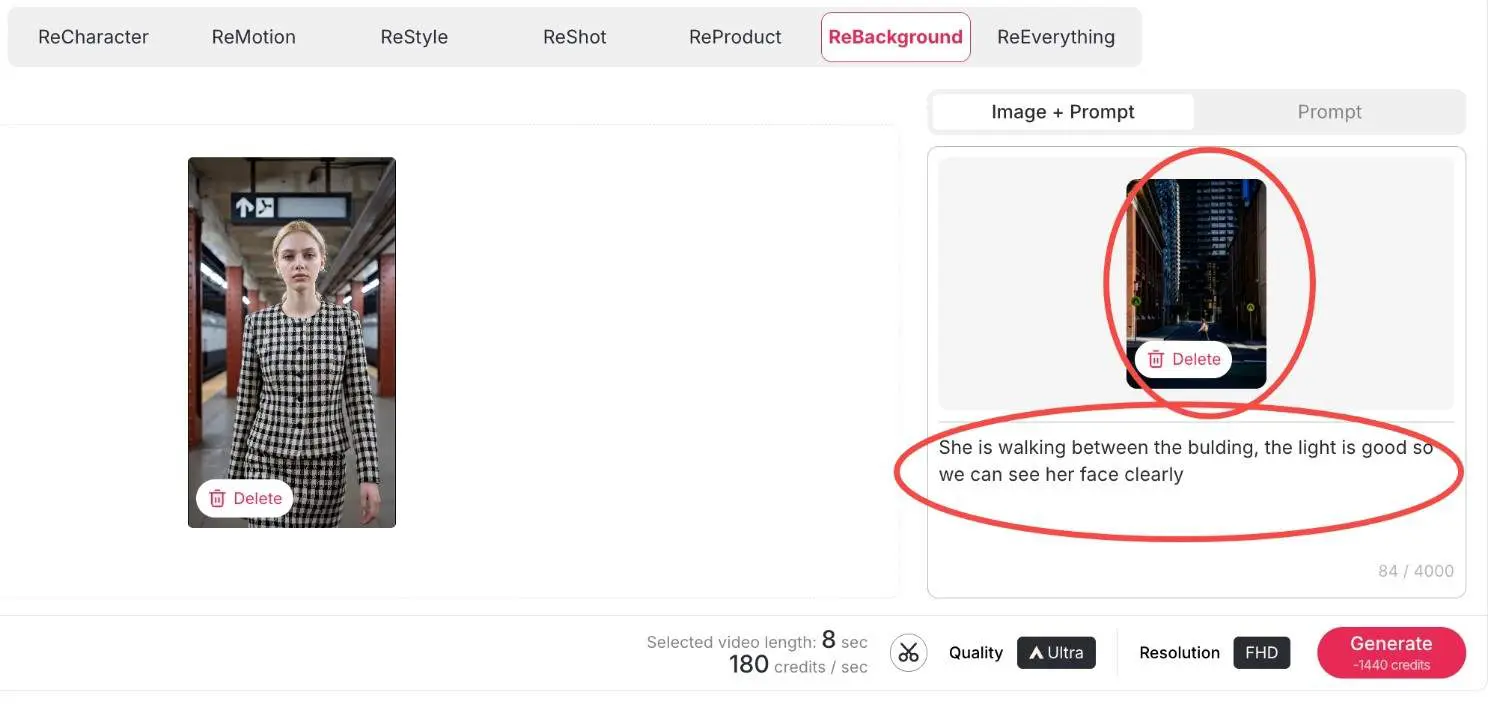Switch to Prompt only mode
Image resolution: width=1500 pixels, height=713 pixels.
(x=1329, y=112)
